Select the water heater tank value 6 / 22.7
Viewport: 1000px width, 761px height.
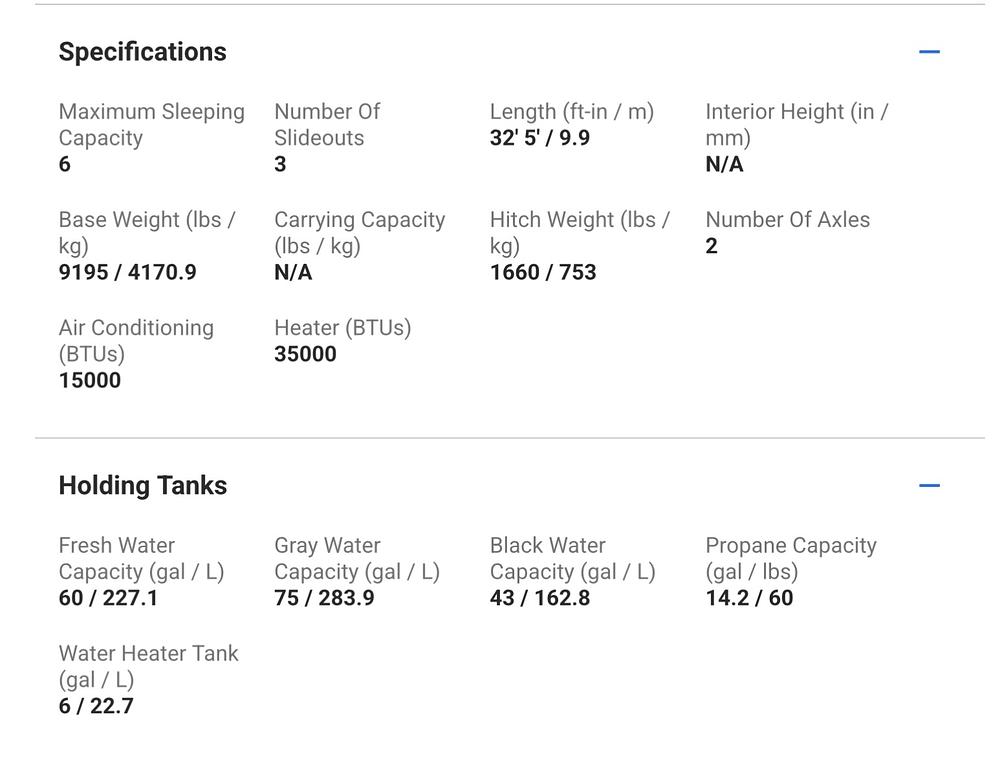click(x=96, y=706)
